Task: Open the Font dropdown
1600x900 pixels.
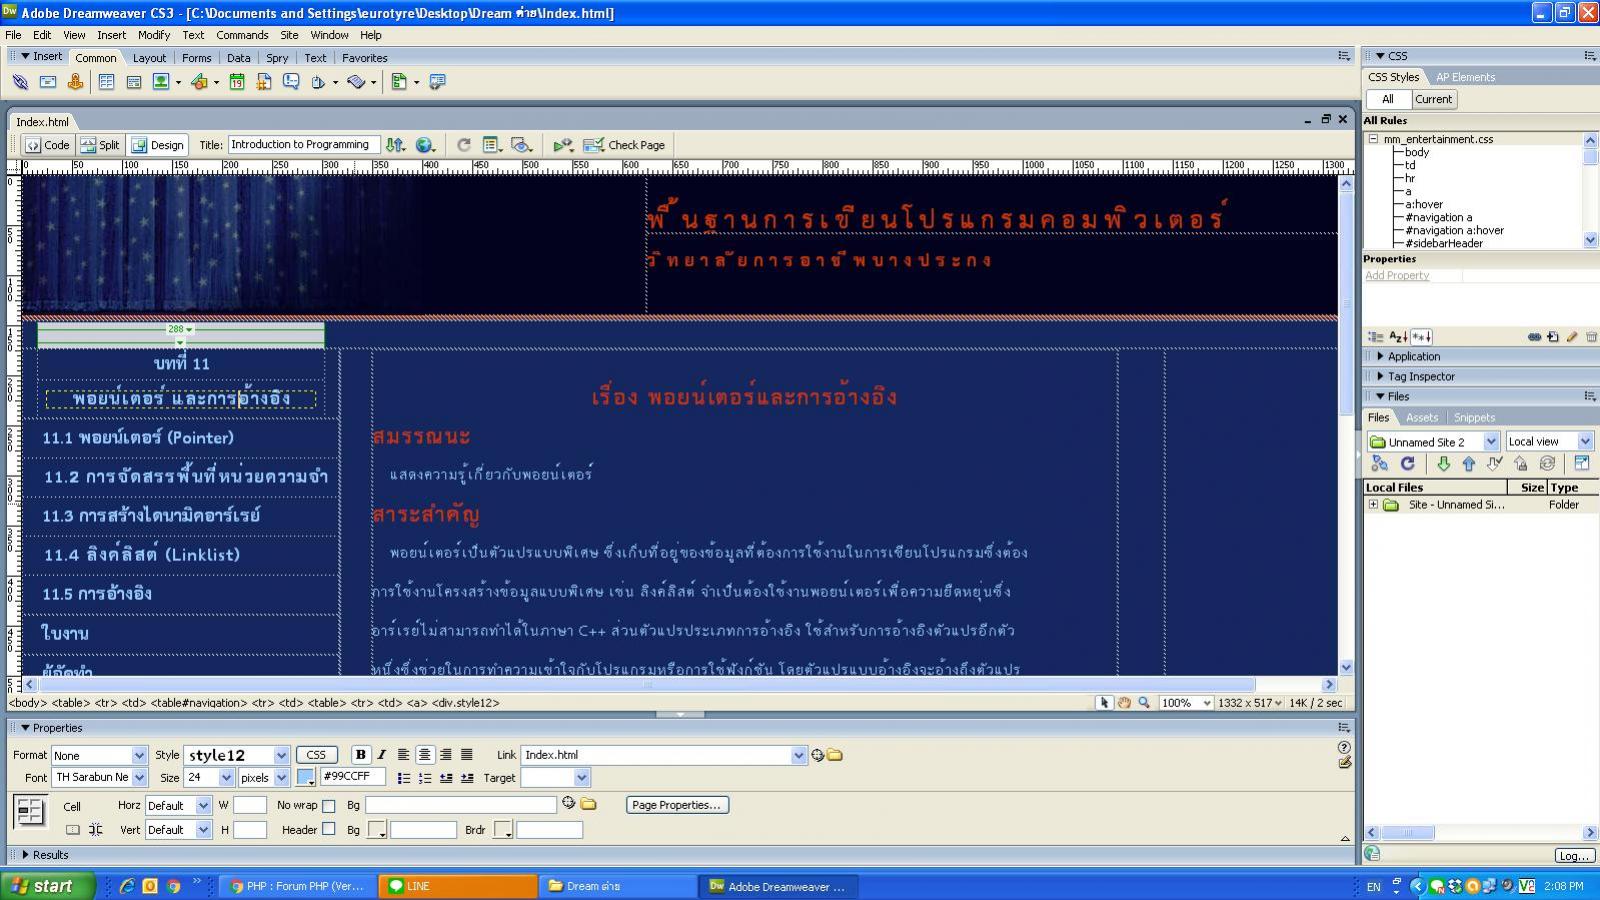Action: (x=99, y=777)
